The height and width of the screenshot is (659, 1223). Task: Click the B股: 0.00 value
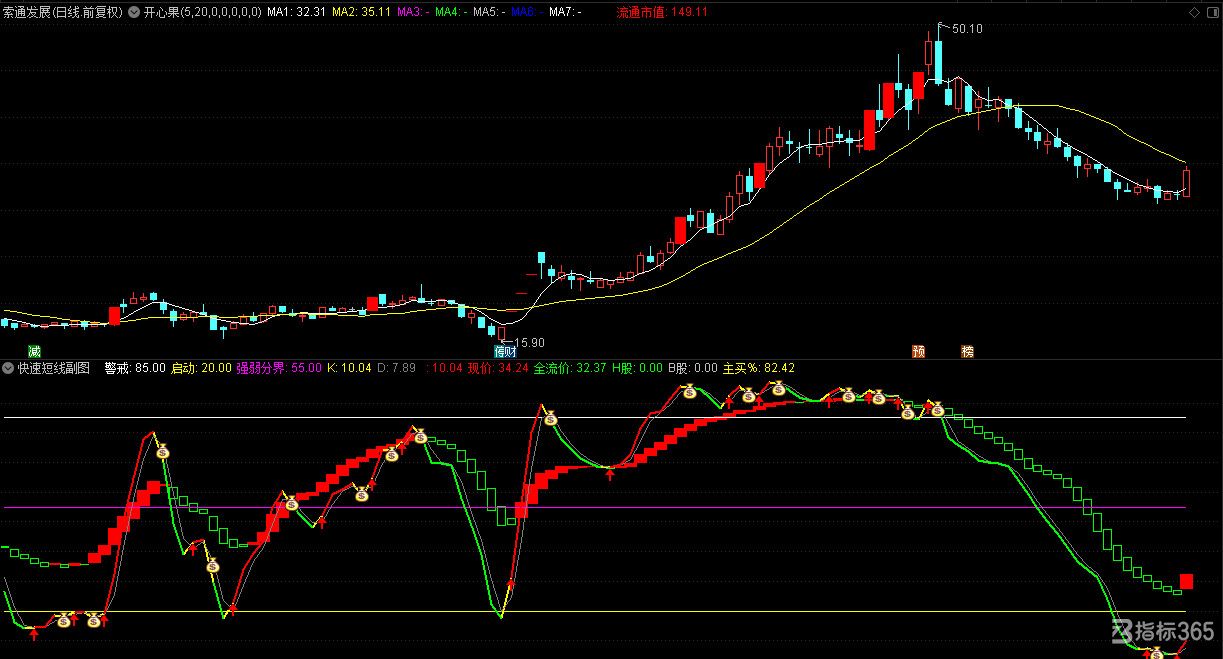click(x=693, y=368)
